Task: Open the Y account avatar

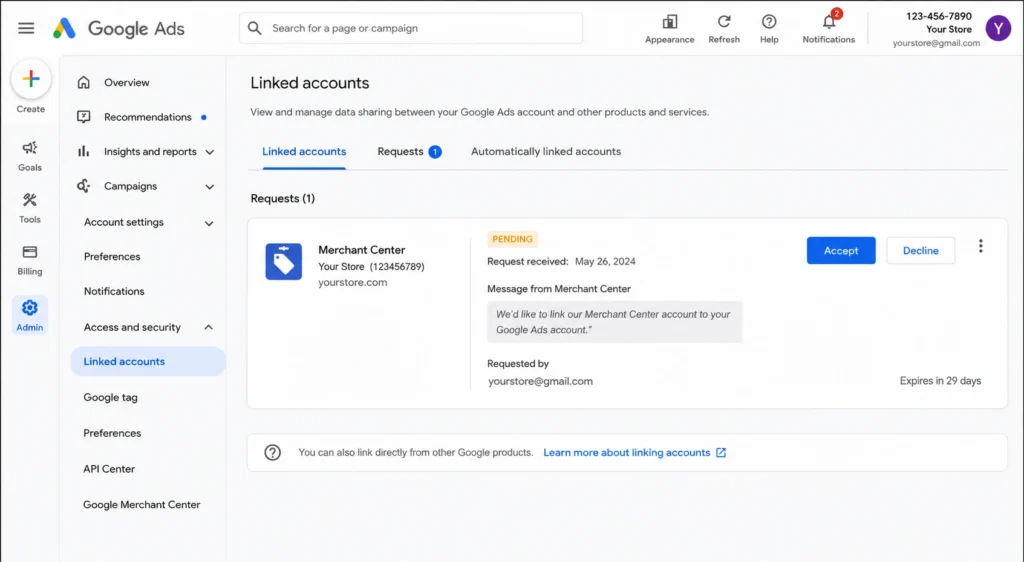Action: (x=998, y=29)
